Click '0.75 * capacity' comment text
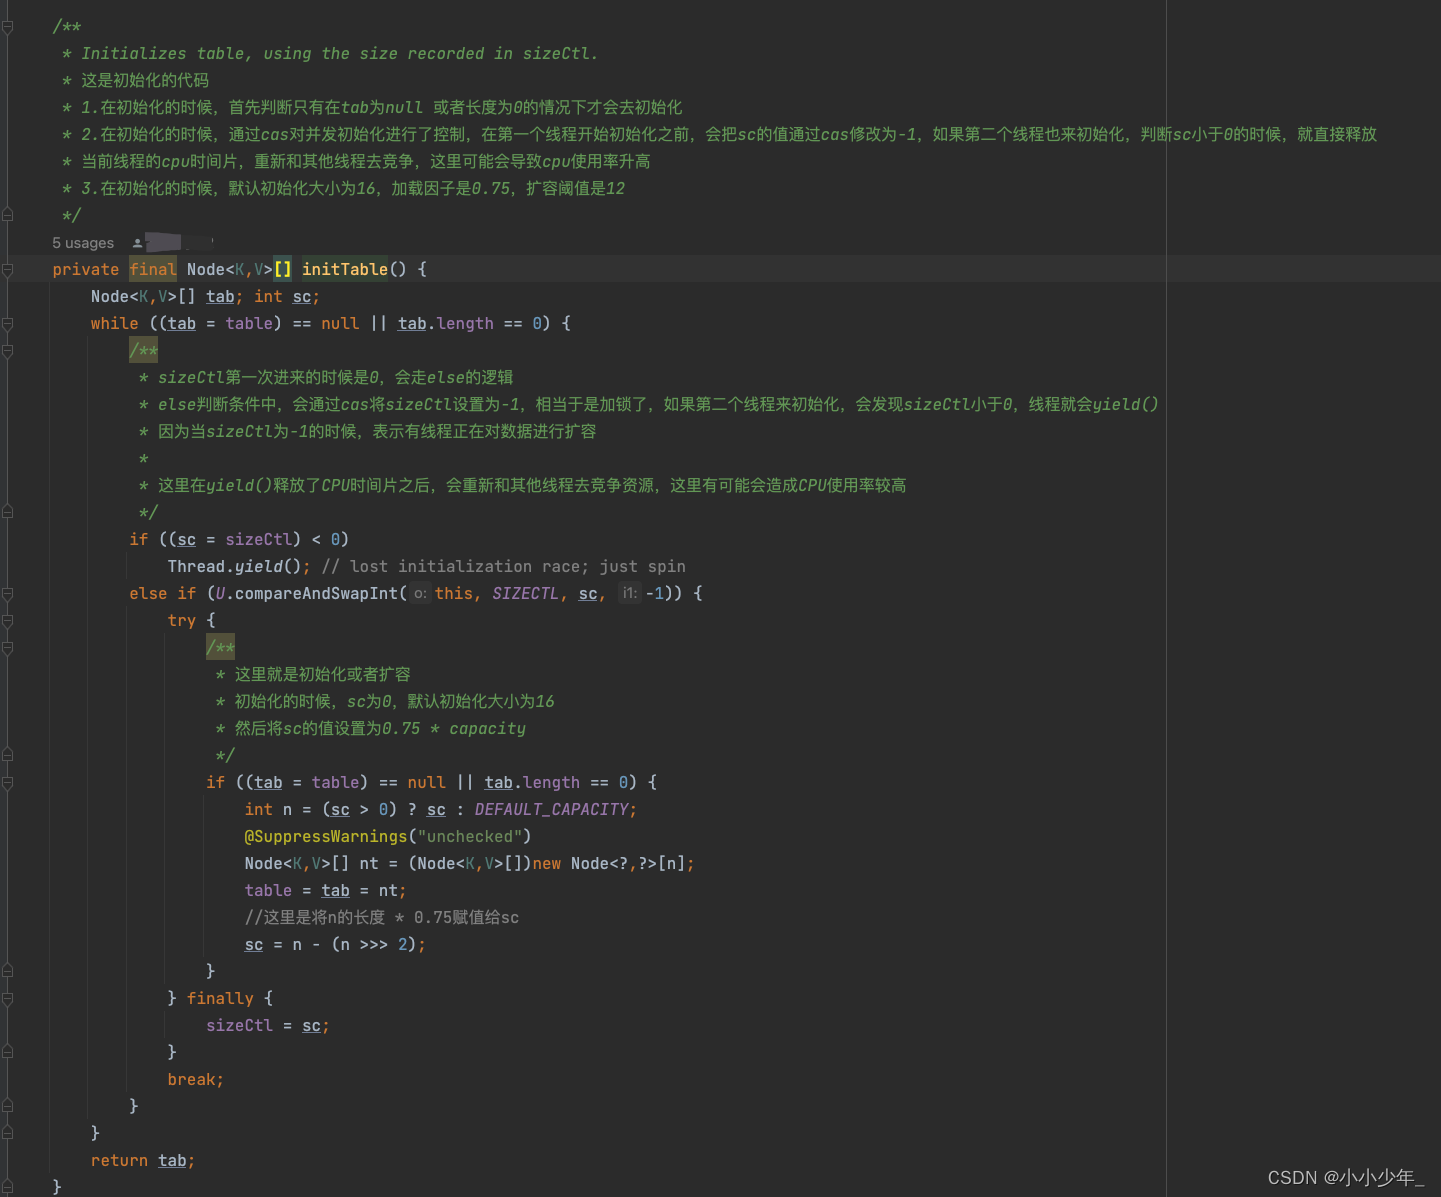The image size is (1441, 1197). pyautogui.click(x=454, y=728)
